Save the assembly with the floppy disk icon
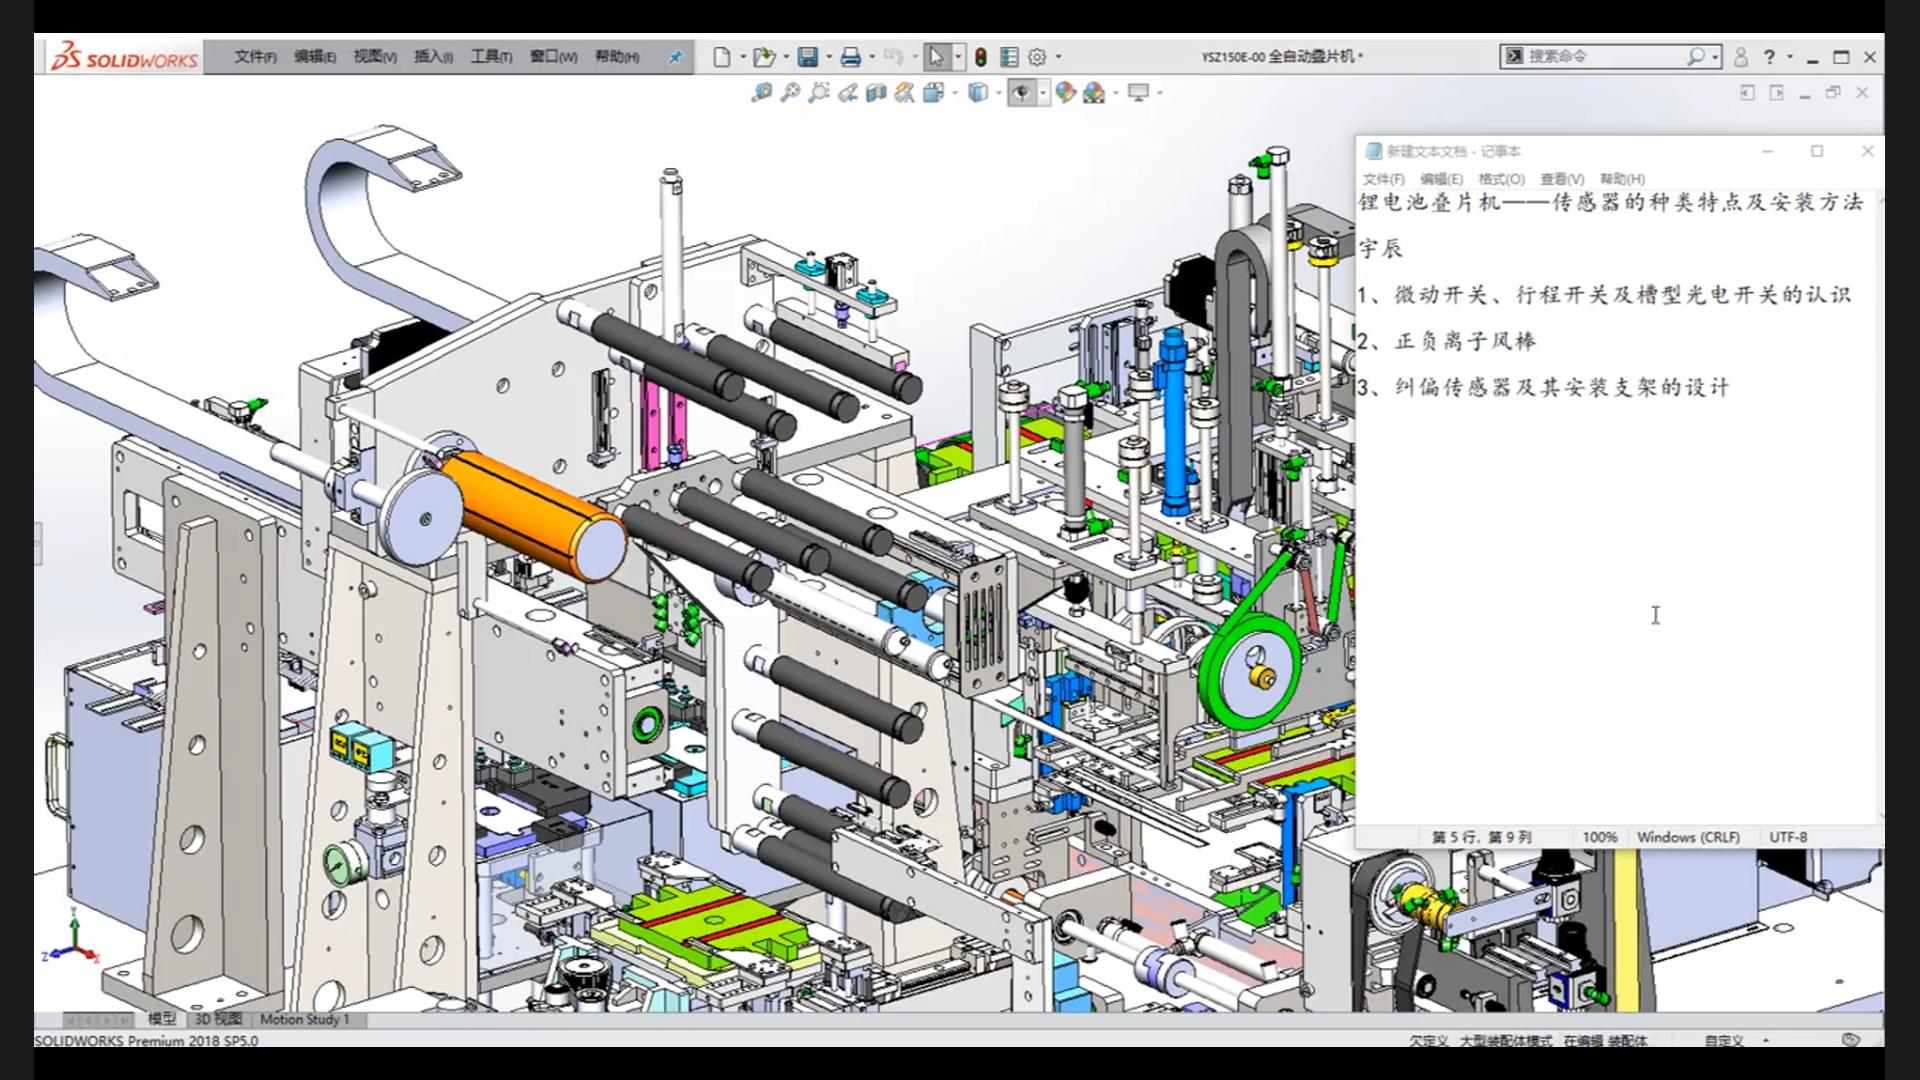The width and height of the screenshot is (1920, 1080). tap(808, 57)
